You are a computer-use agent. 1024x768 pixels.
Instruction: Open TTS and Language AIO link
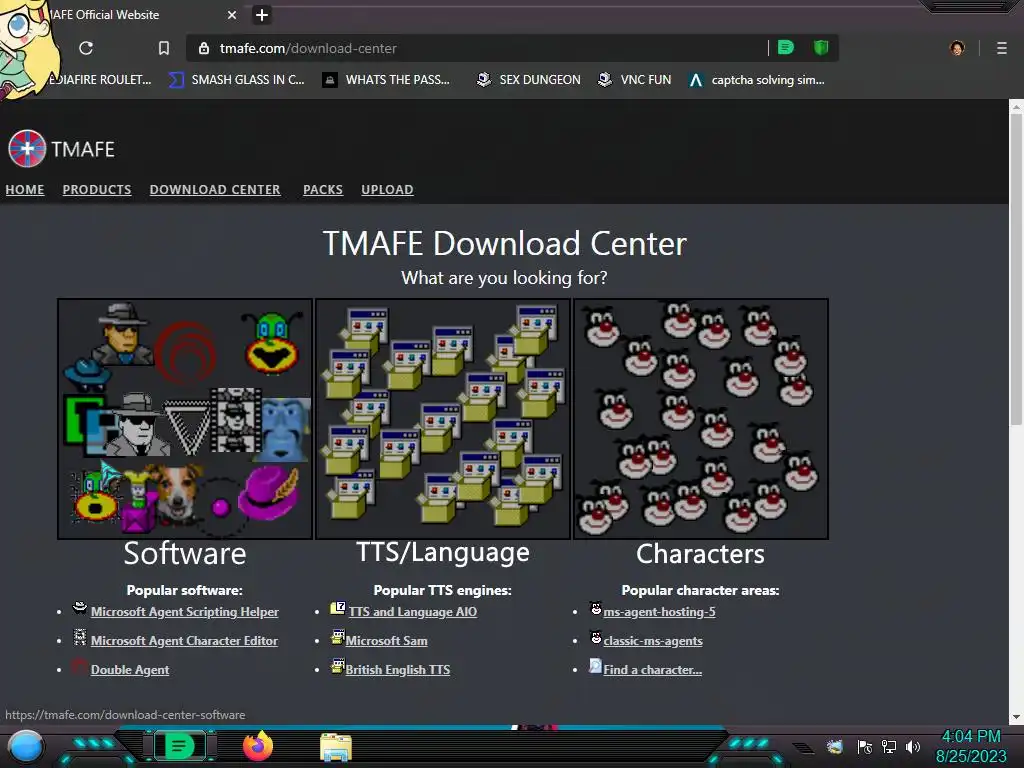pyautogui.click(x=413, y=612)
